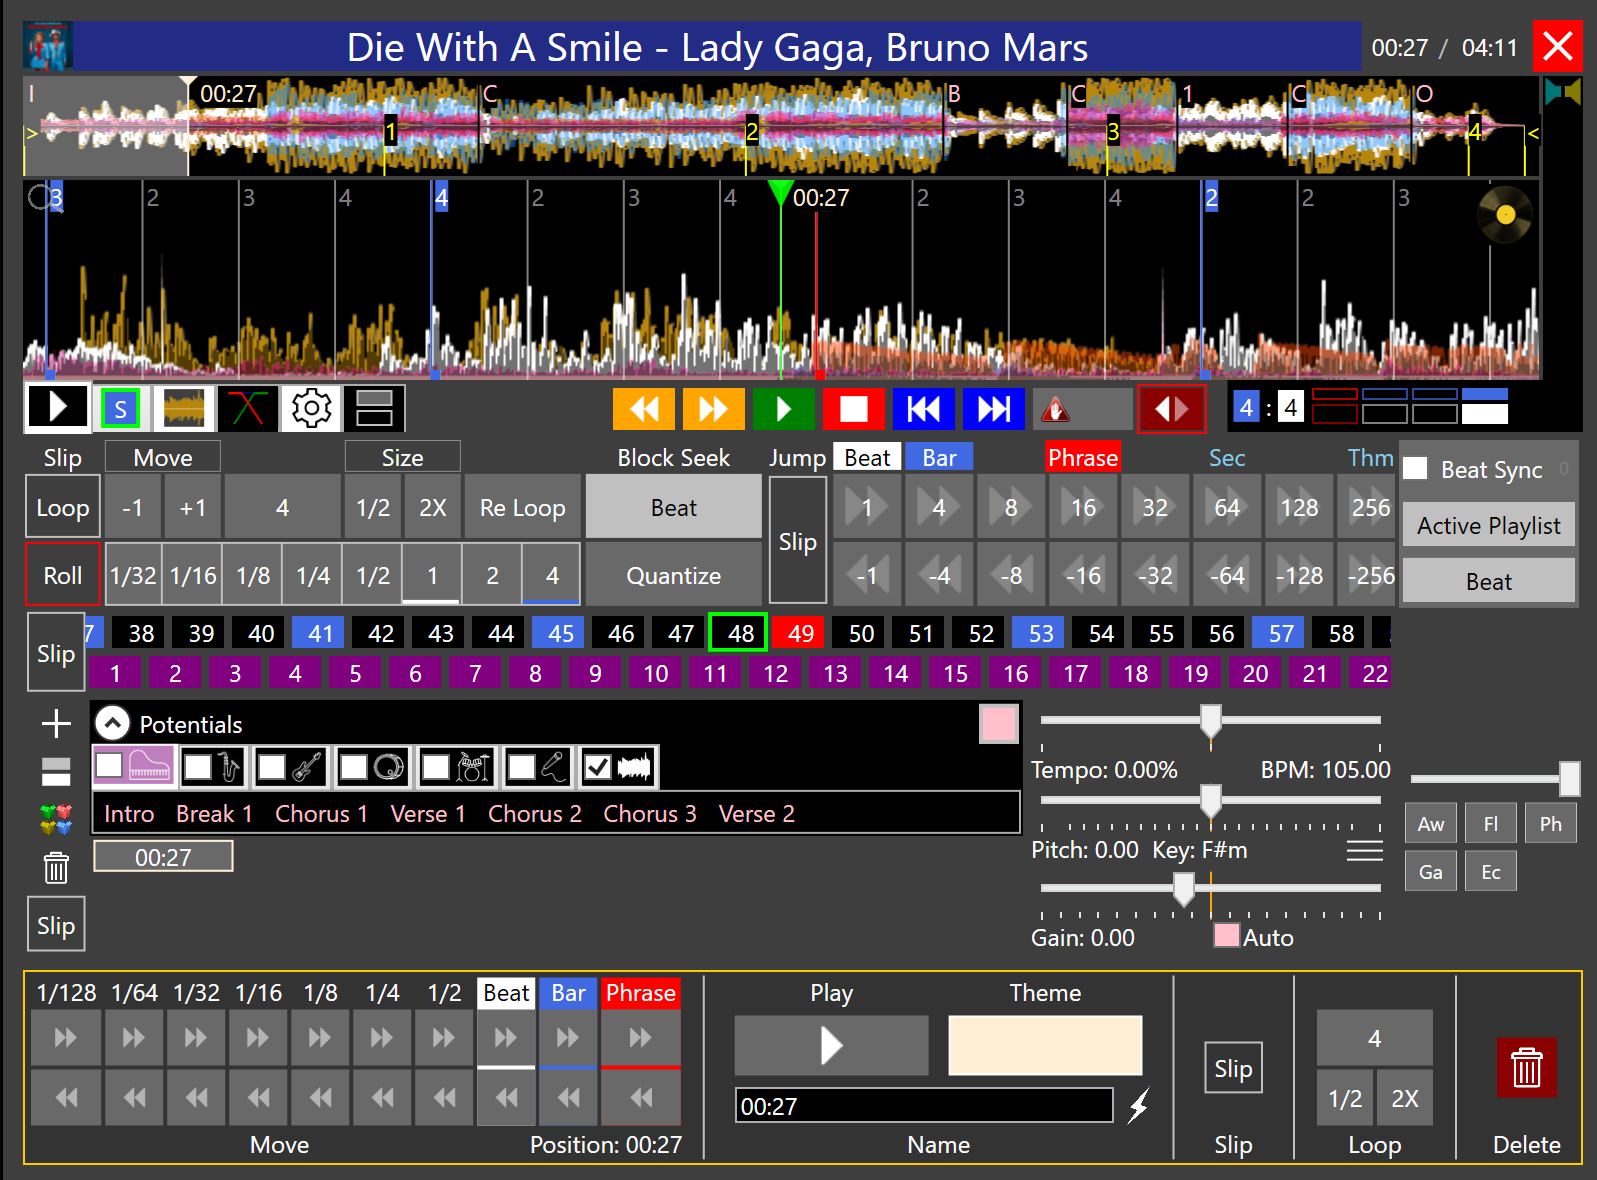Jump to the Chorus 2 section

point(535,814)
